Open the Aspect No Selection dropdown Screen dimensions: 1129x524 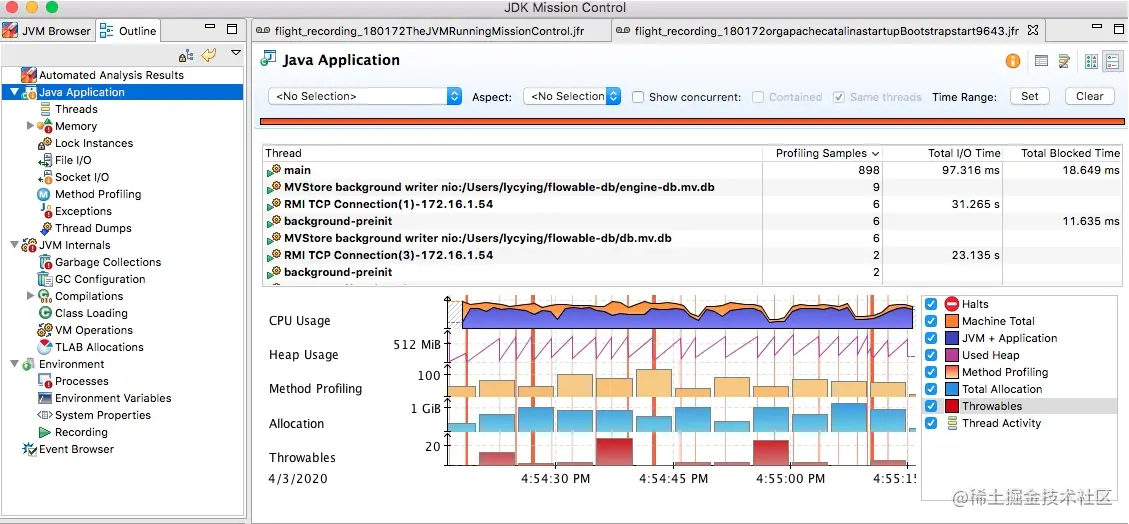pos(572,96)
